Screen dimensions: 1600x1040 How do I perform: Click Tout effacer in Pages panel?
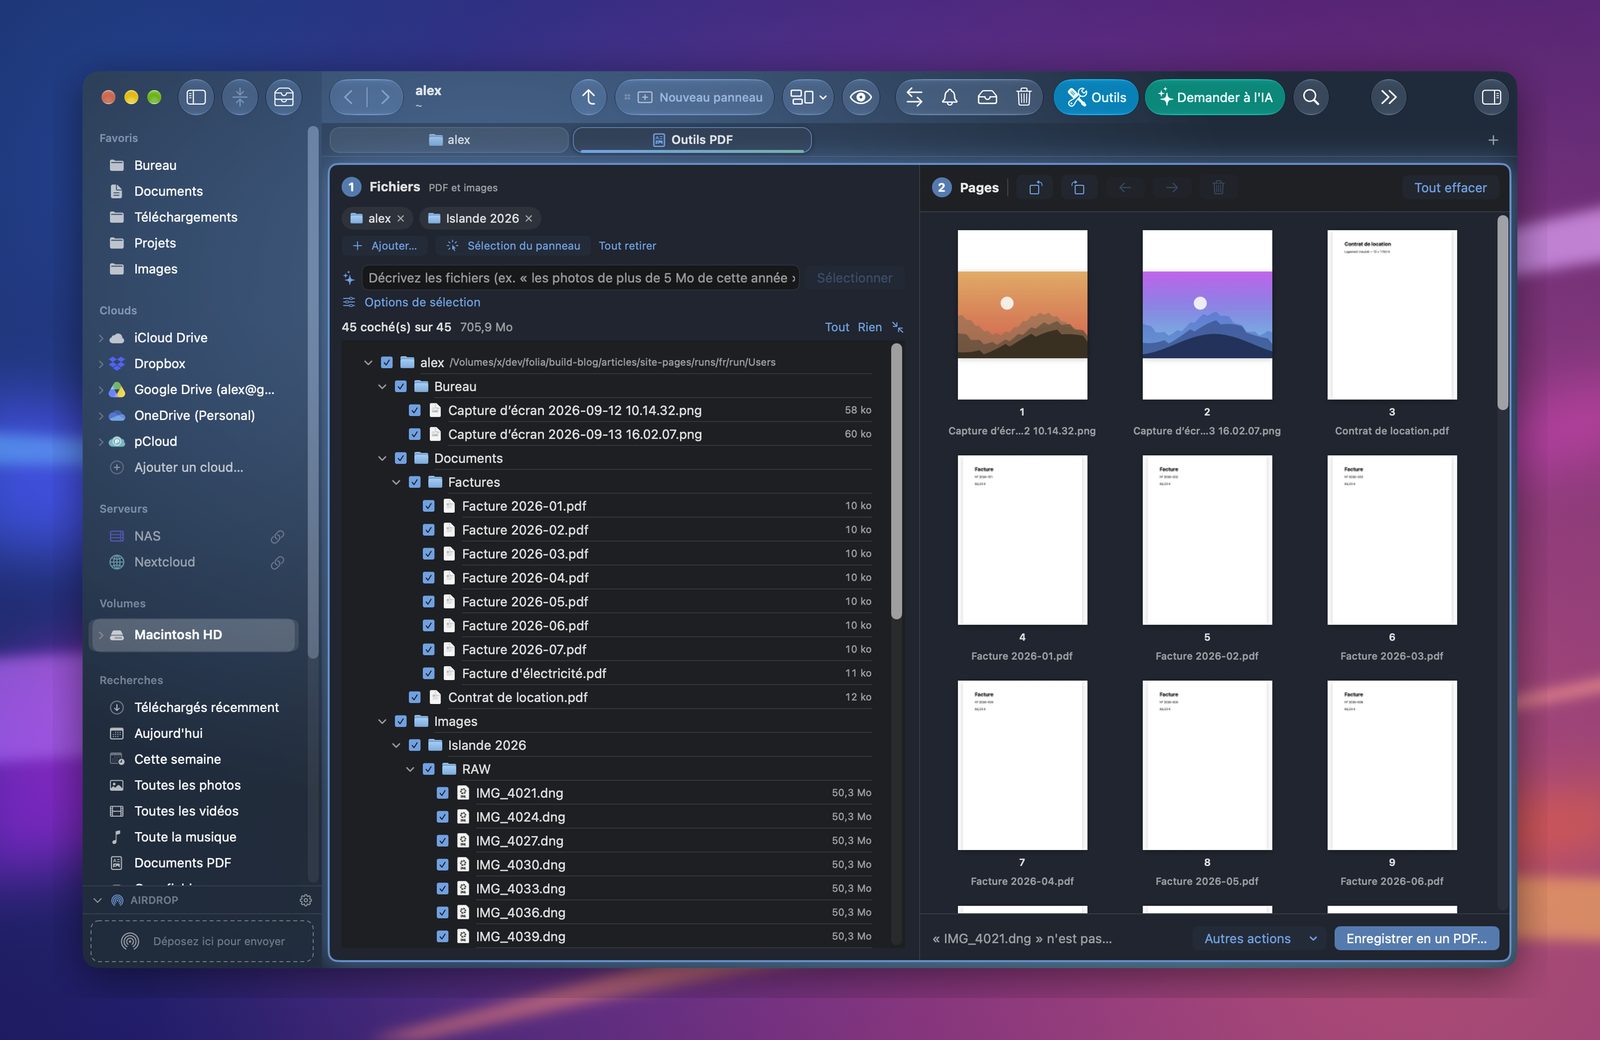(1450, 188)
